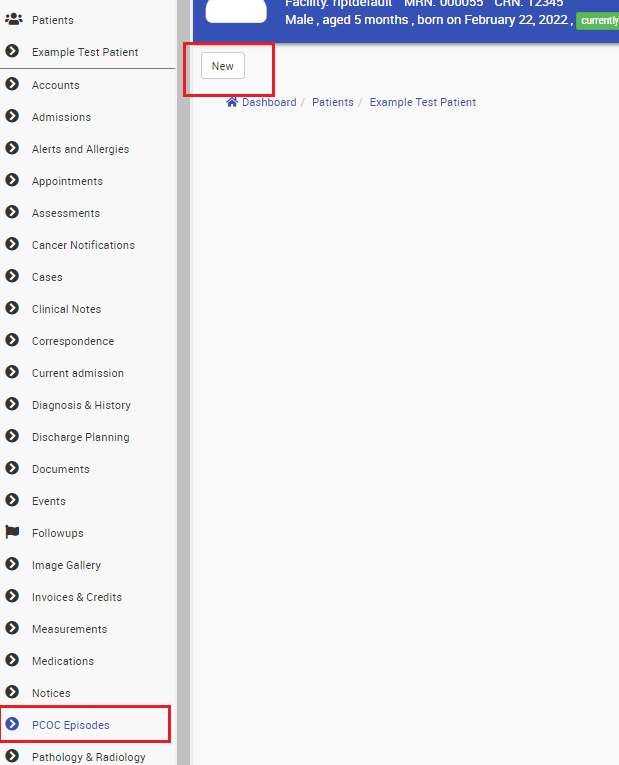619x765 pixels.
Task: Click the arrow icon beside Discharge Planning
Action: click(12, 436)
